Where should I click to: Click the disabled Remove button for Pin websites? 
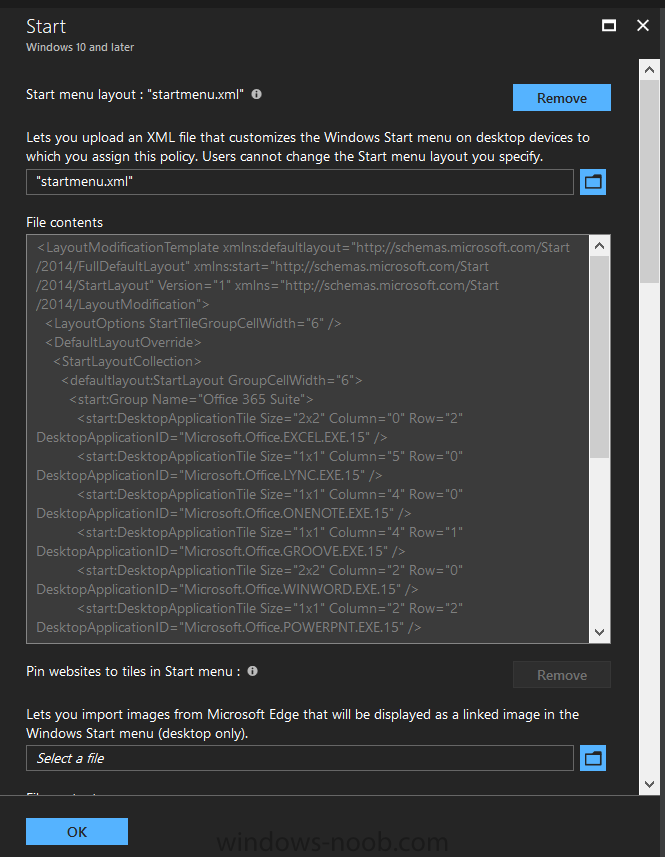point(562,675)
